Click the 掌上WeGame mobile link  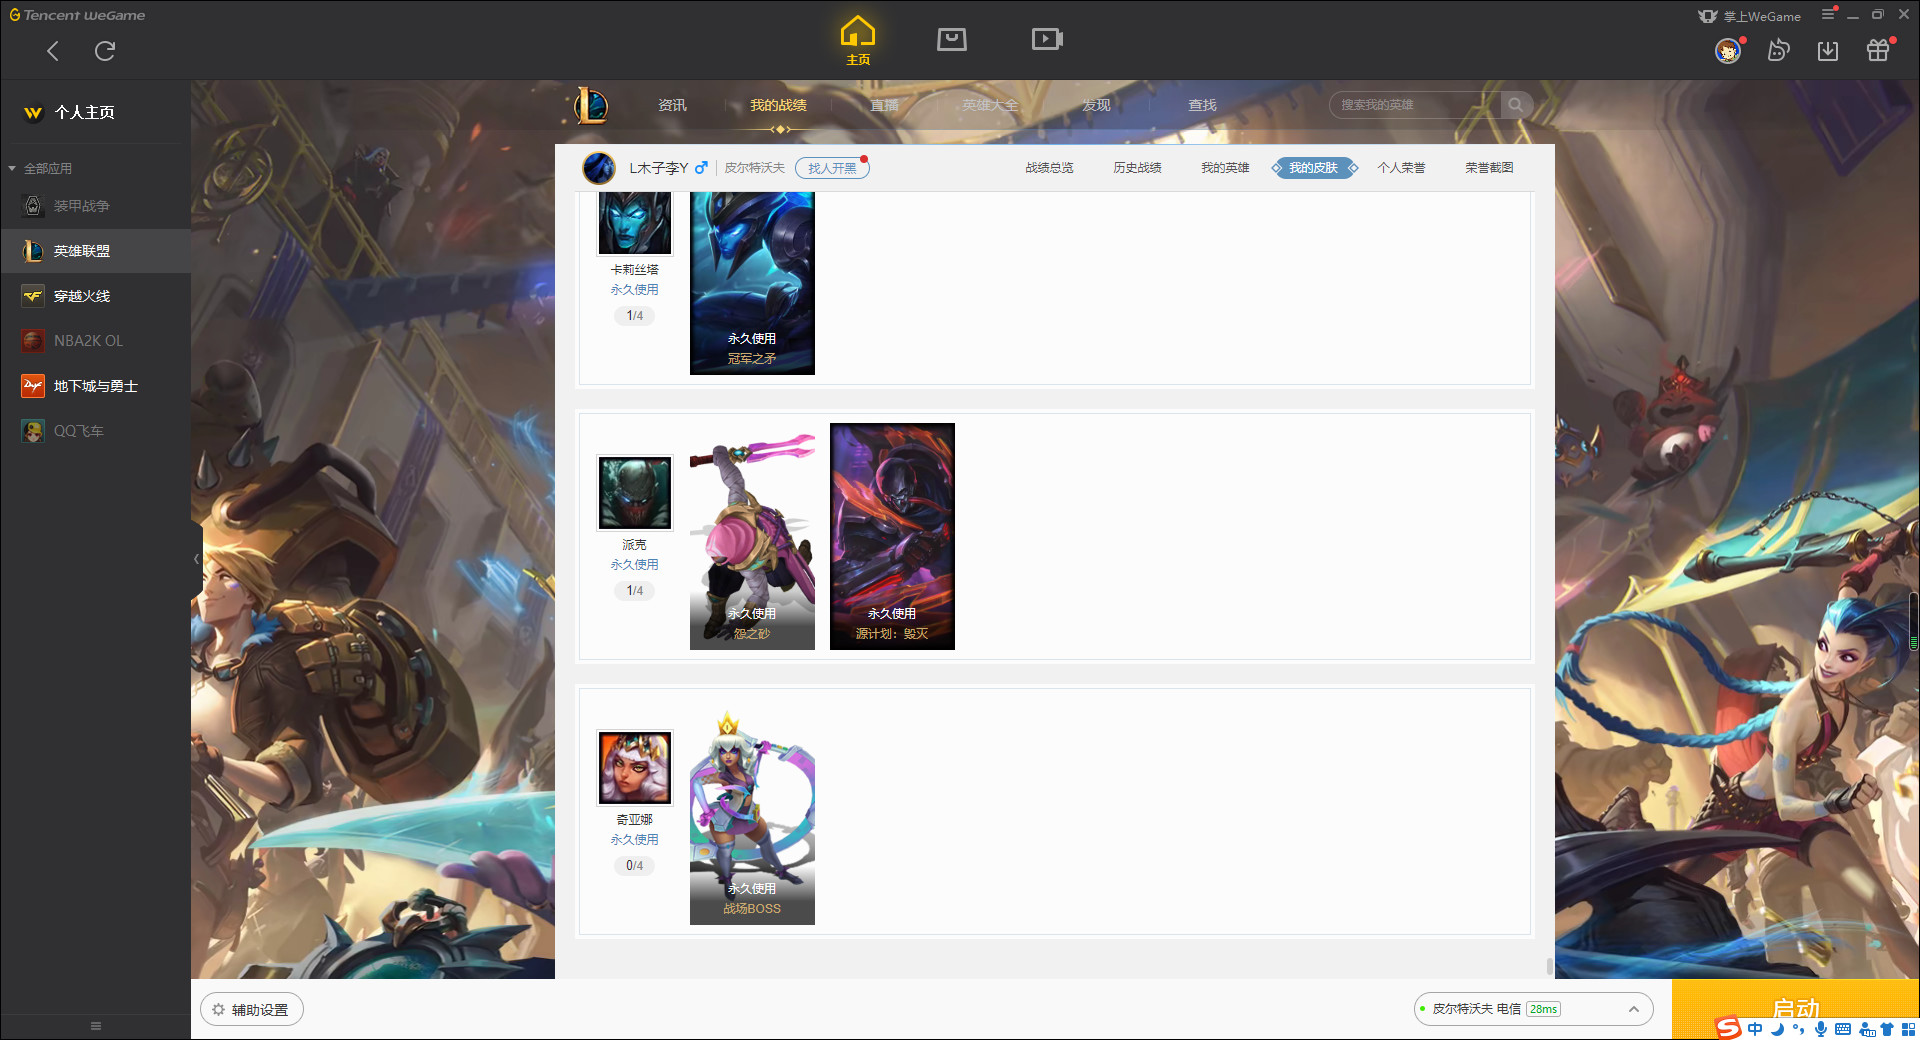click(1750, 16)
